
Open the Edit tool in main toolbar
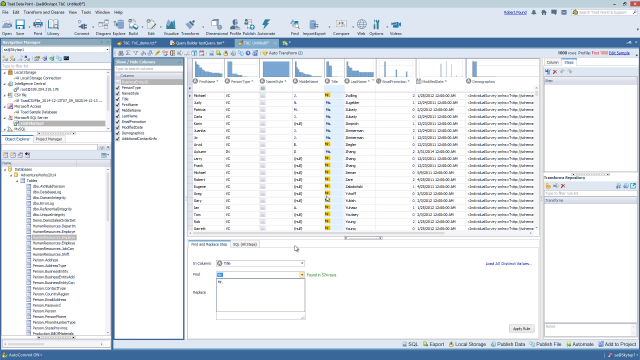coord(151,27)
